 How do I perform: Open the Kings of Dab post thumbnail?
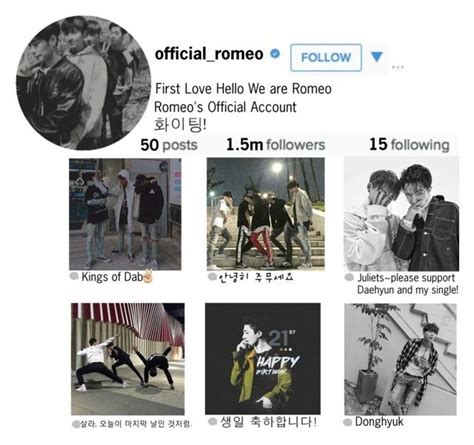click(125, 214)
